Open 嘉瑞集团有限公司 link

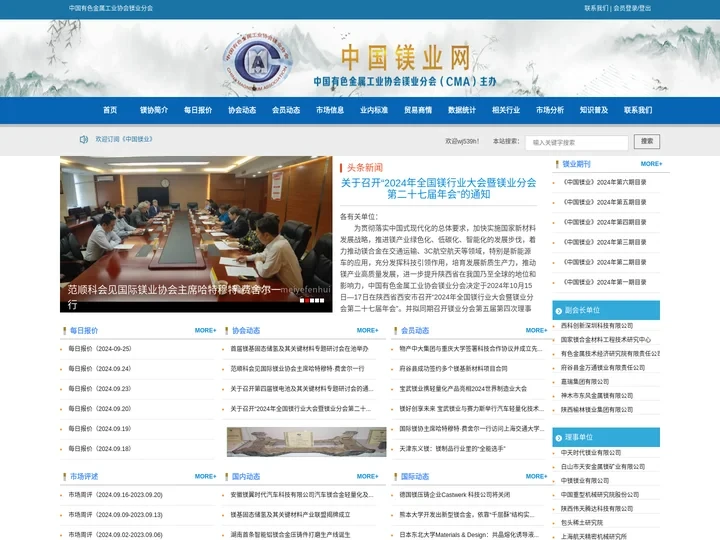tap(585, 382)
